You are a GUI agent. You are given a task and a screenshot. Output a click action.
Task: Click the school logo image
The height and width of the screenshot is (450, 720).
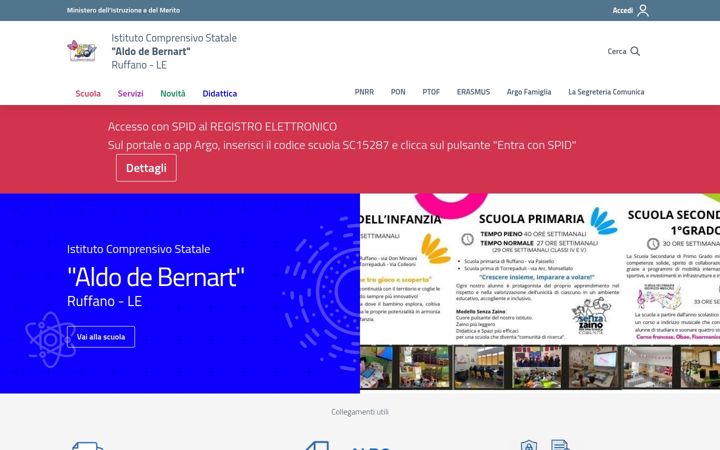82,51
